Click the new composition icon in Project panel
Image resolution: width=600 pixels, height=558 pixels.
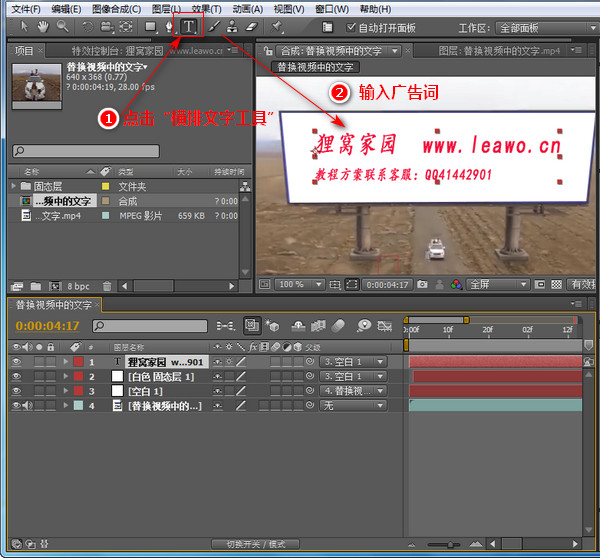pos(55,286)
